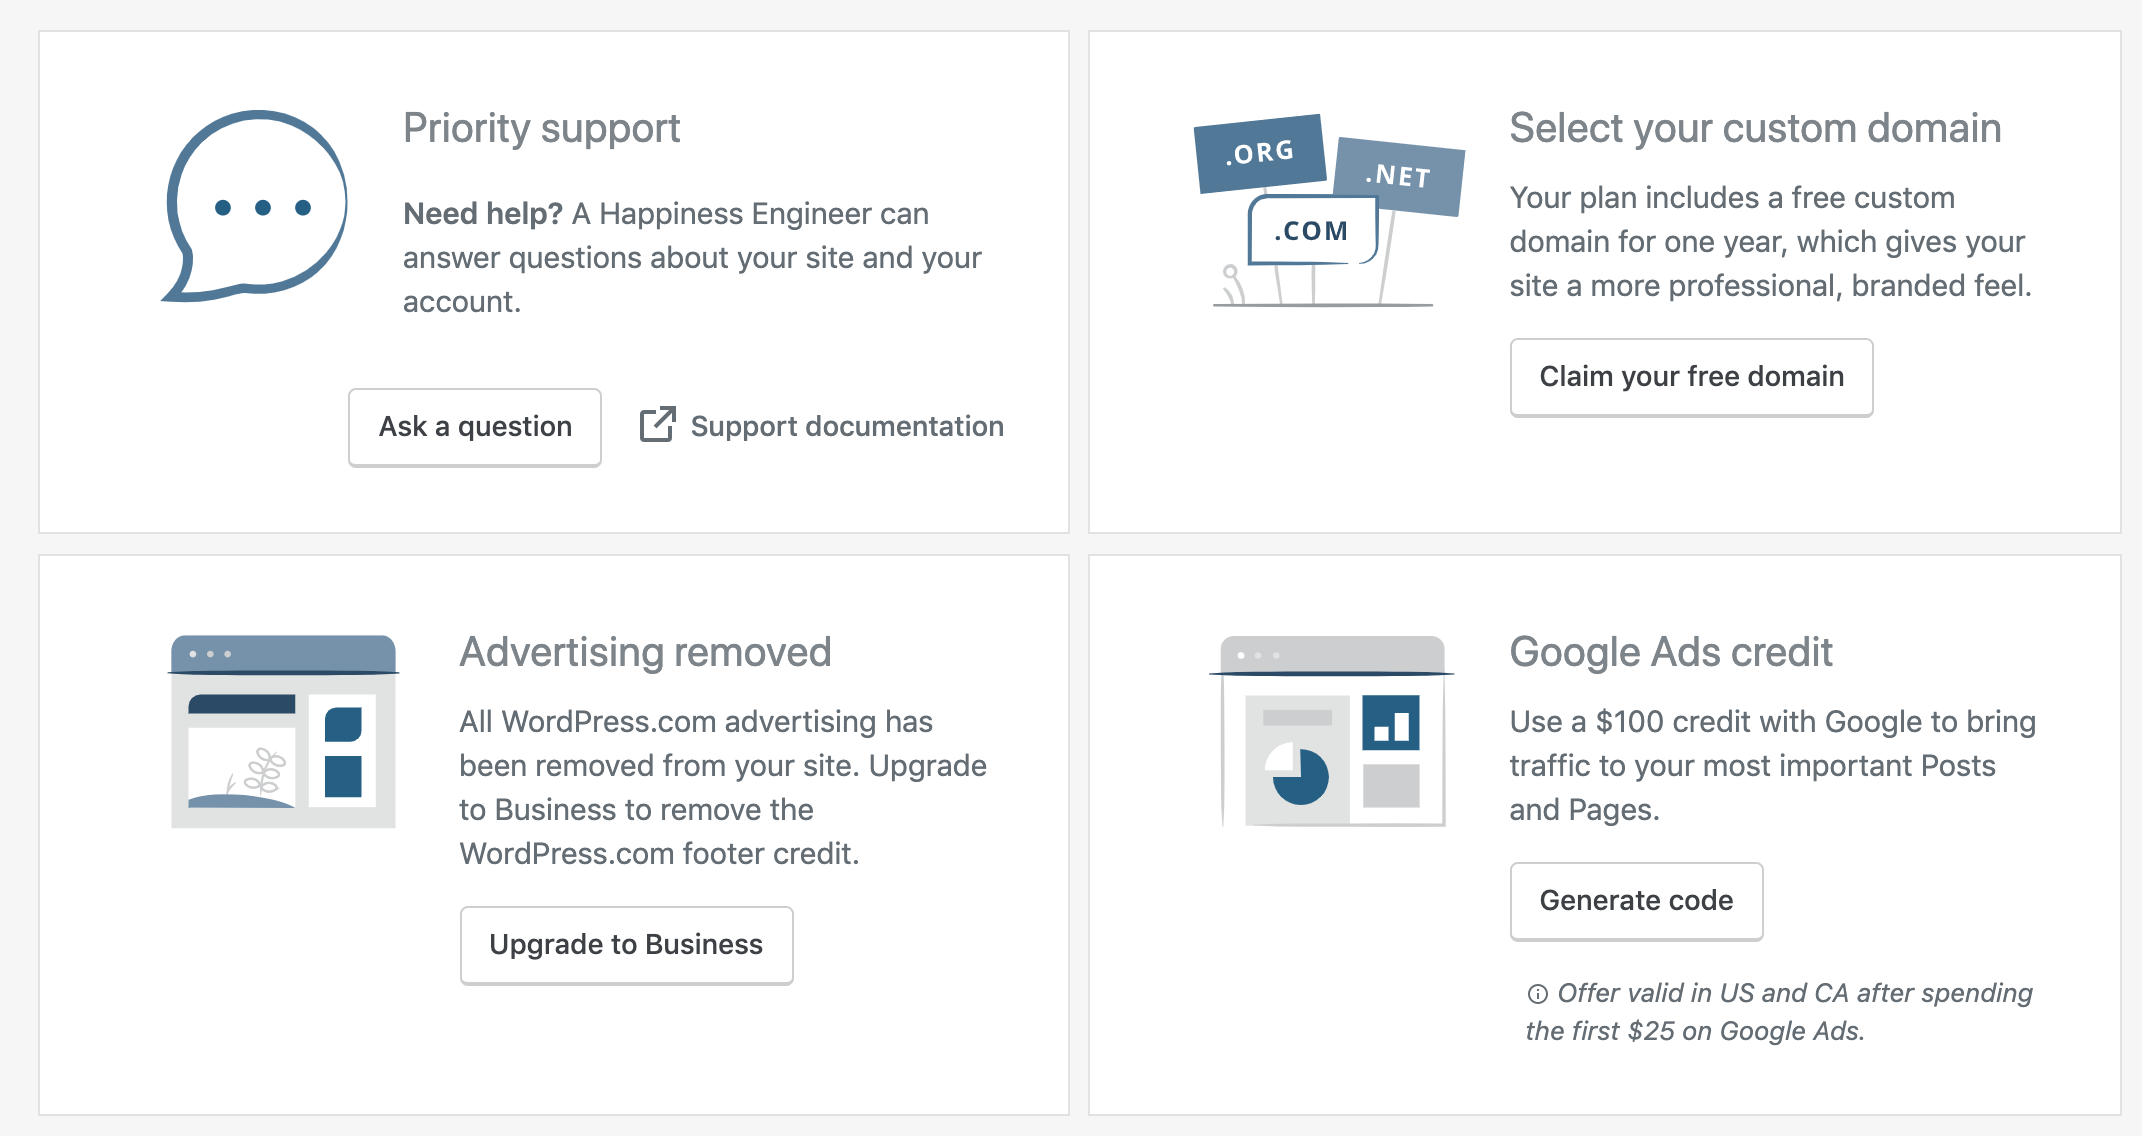Viewport: 2142px width, 1136px height.
Task: Click the .NET domain sign illustration
Action: pyautogui.click(x=1400, y=176)
